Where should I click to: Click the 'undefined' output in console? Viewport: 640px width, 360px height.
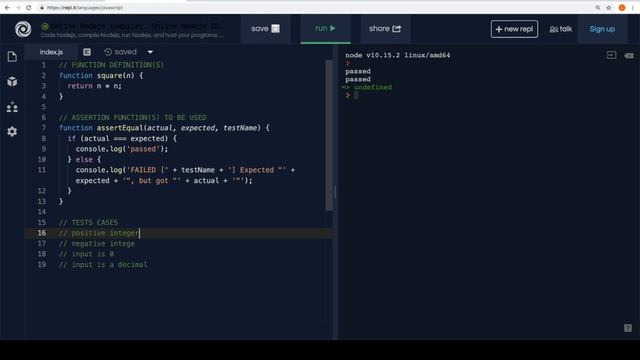[x=372, y=87]
